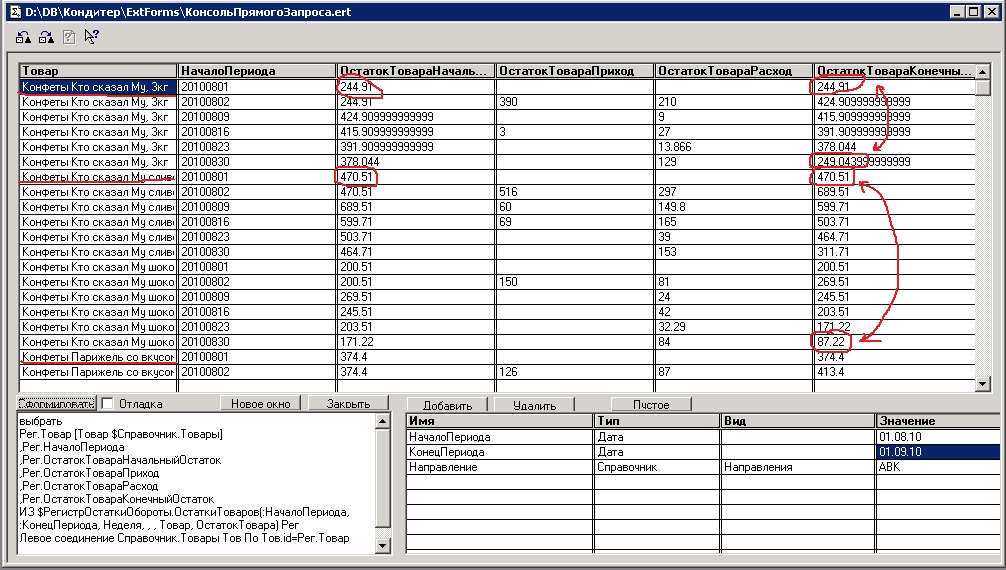The image size is (1006, 570).
Task: Click the ОстатокТовараПриход column header
Action: click(575, 71)
